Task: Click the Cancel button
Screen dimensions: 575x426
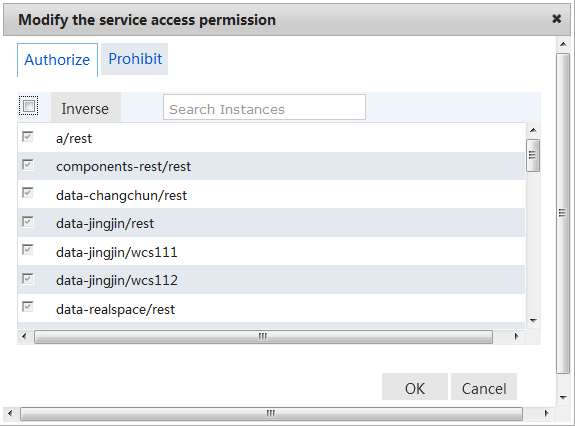Action: [484, 387]
